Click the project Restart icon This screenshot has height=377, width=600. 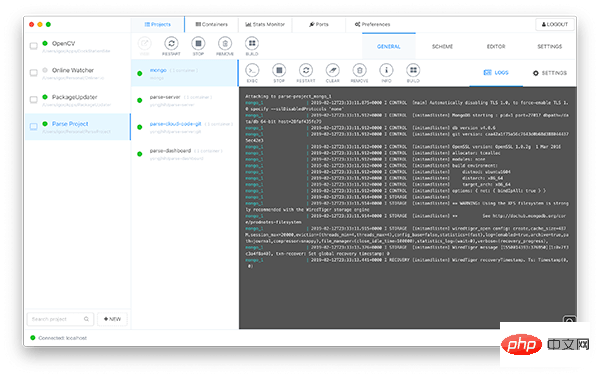coord(171,44)
